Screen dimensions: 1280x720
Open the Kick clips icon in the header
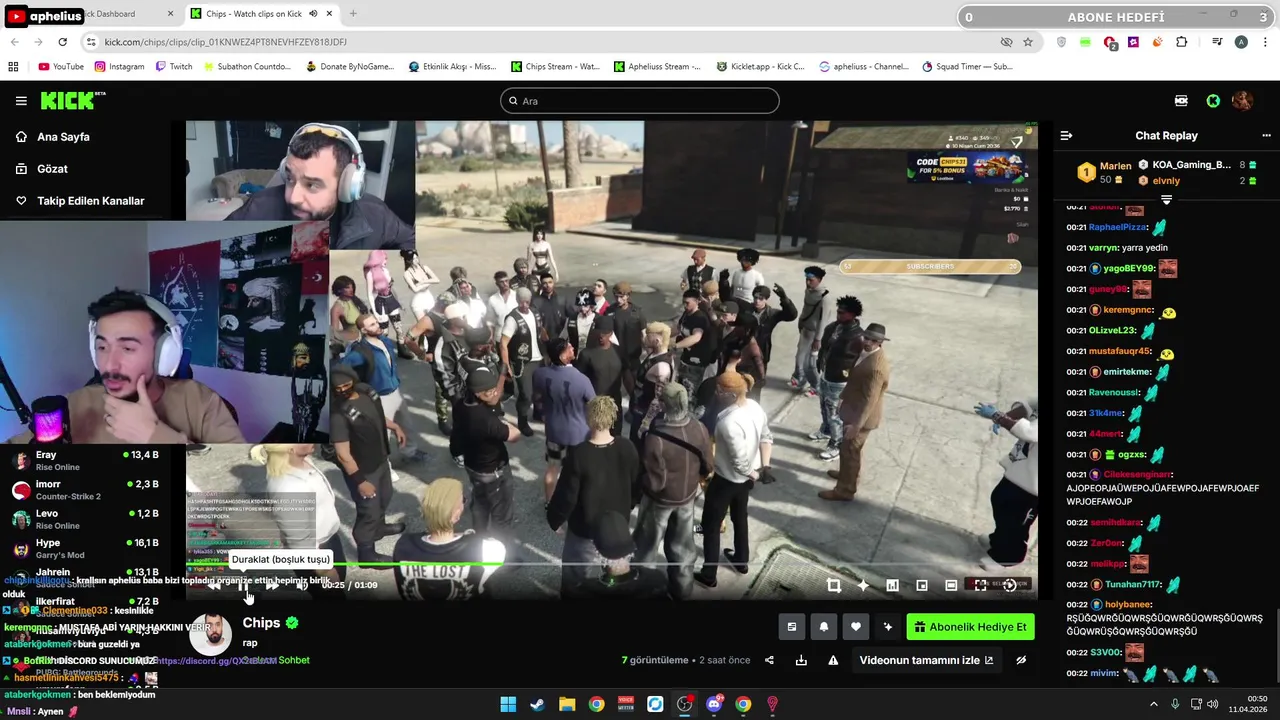pyautogui.click(x=1181, y=101)
